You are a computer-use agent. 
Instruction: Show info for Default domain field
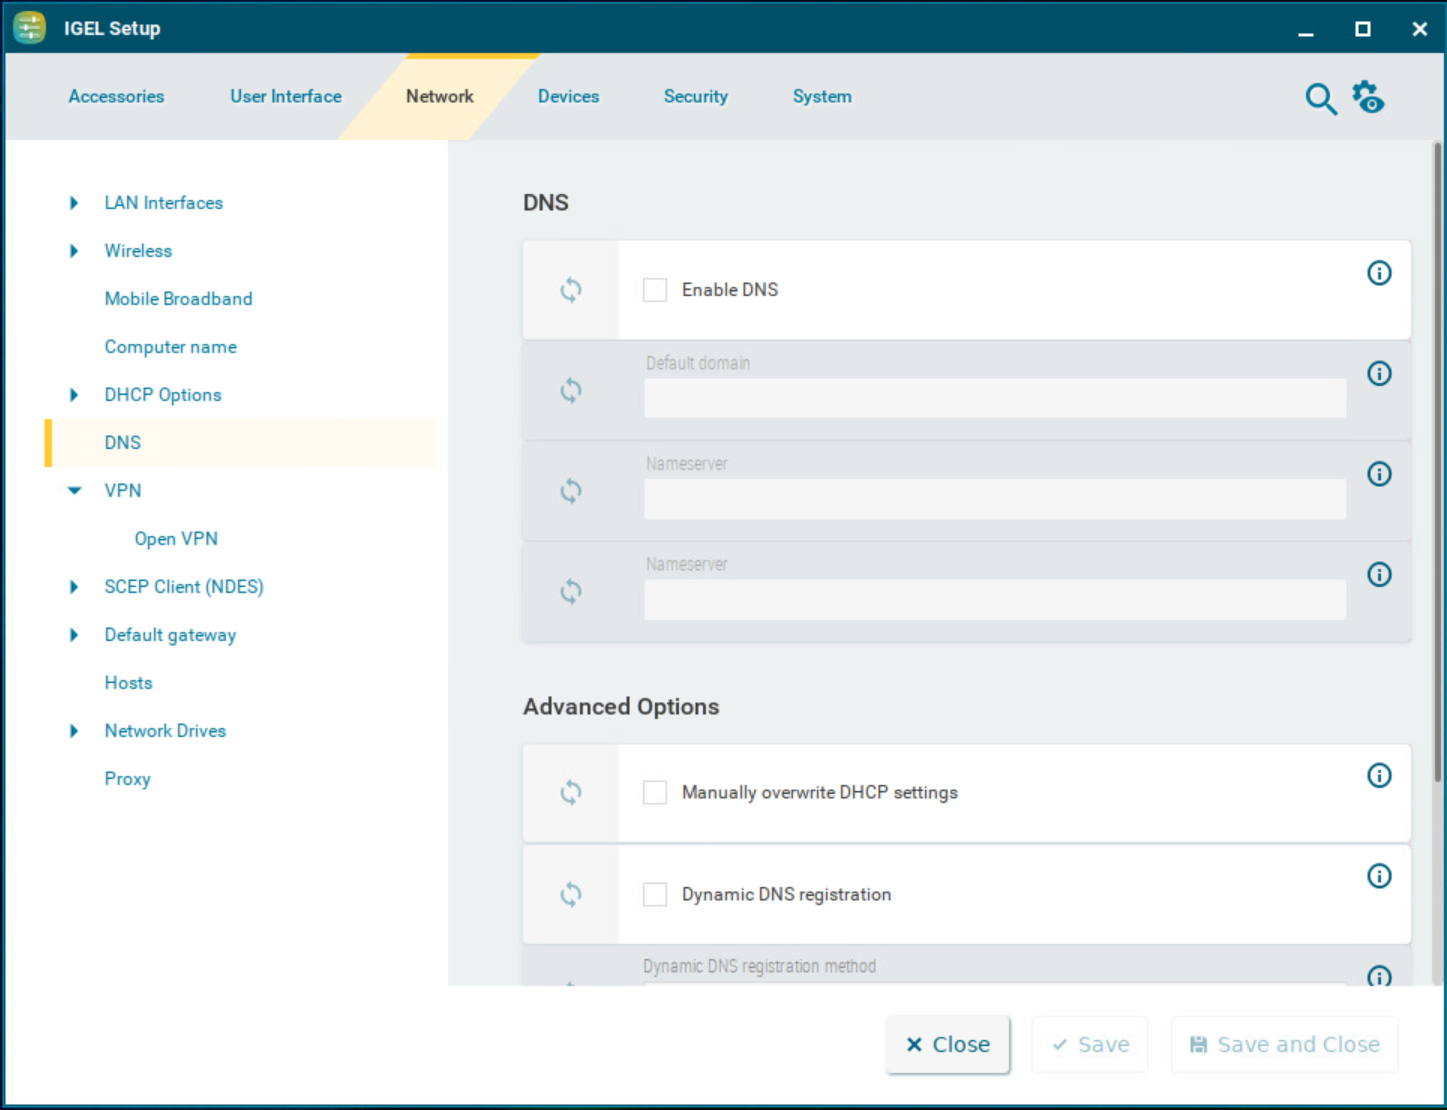point(1379,374)
